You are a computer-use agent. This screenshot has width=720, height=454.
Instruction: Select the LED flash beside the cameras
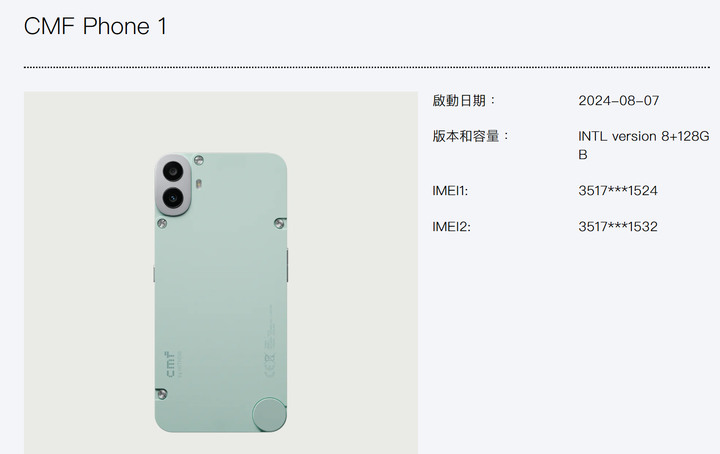pyautogui.click(x=198, y=184)
